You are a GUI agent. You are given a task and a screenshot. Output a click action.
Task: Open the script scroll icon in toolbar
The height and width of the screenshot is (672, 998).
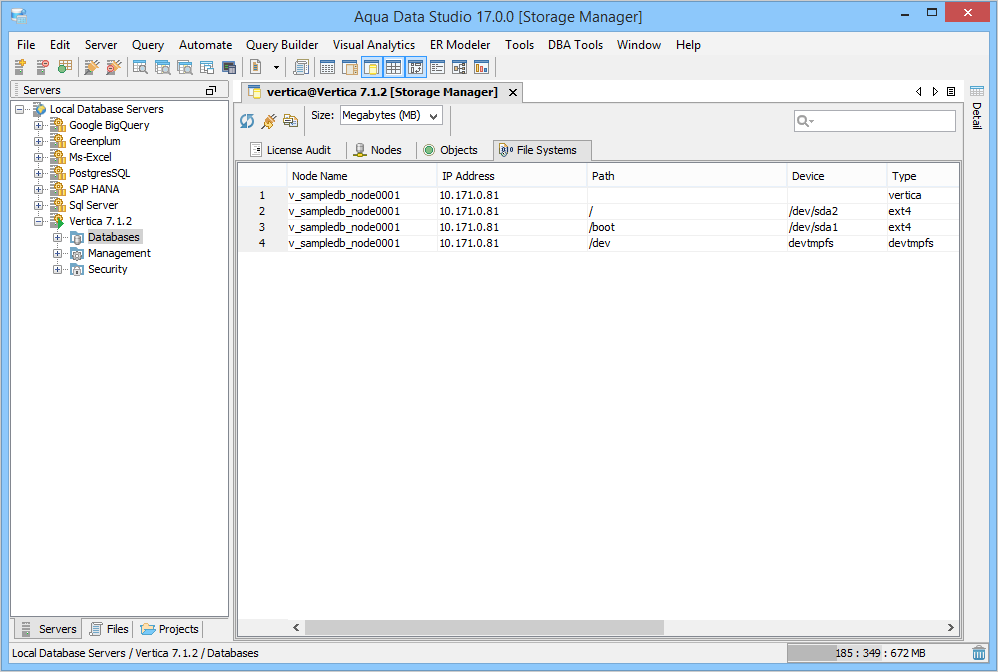point(301,67)
